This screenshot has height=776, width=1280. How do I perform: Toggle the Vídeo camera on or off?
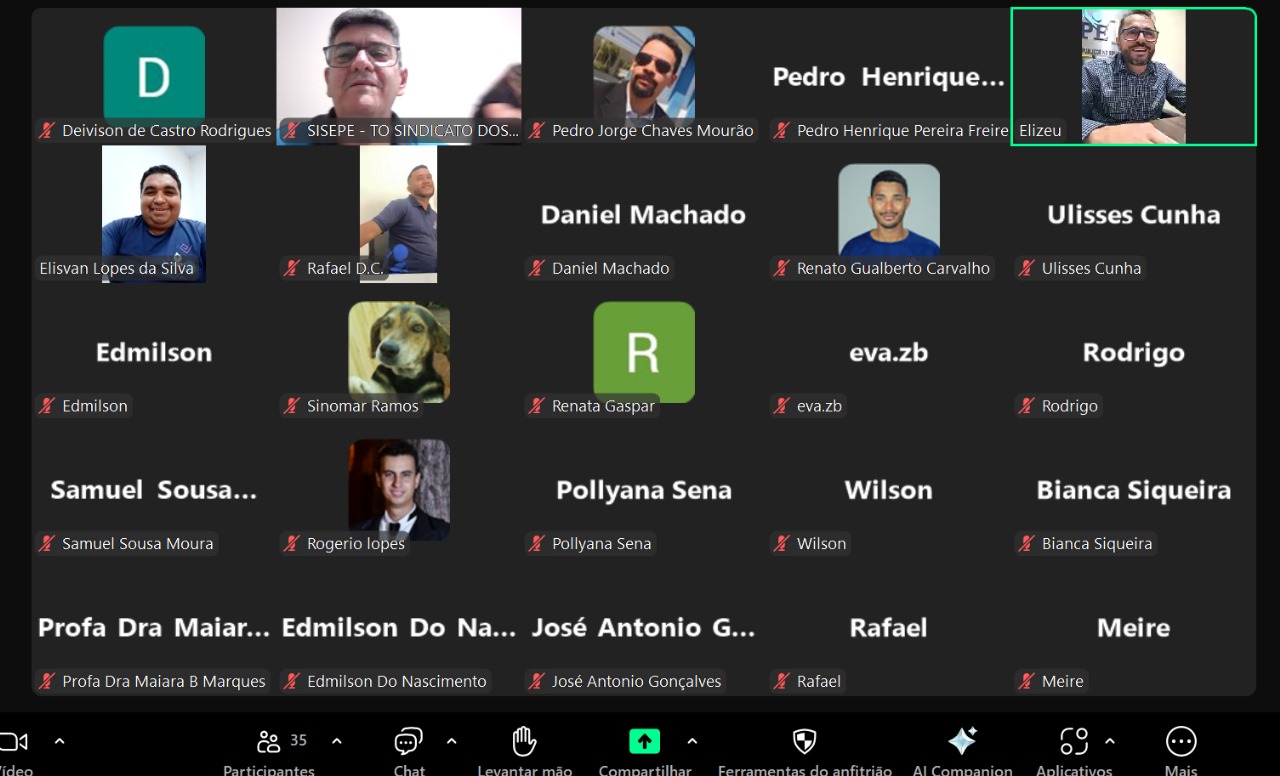13,741
